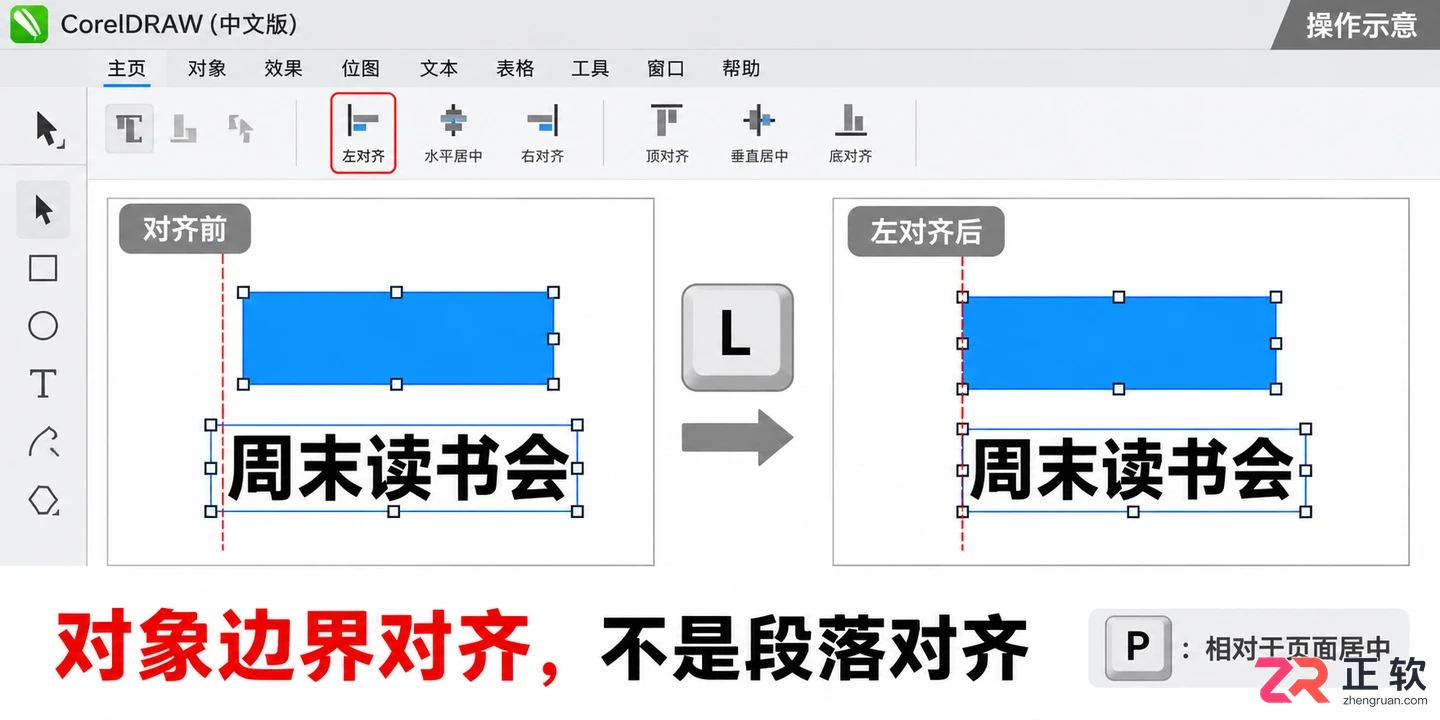Click the blue rectangle in 对齐前 panel
The width and height of the screenshot is (1440, 720).
pos(398,338)
